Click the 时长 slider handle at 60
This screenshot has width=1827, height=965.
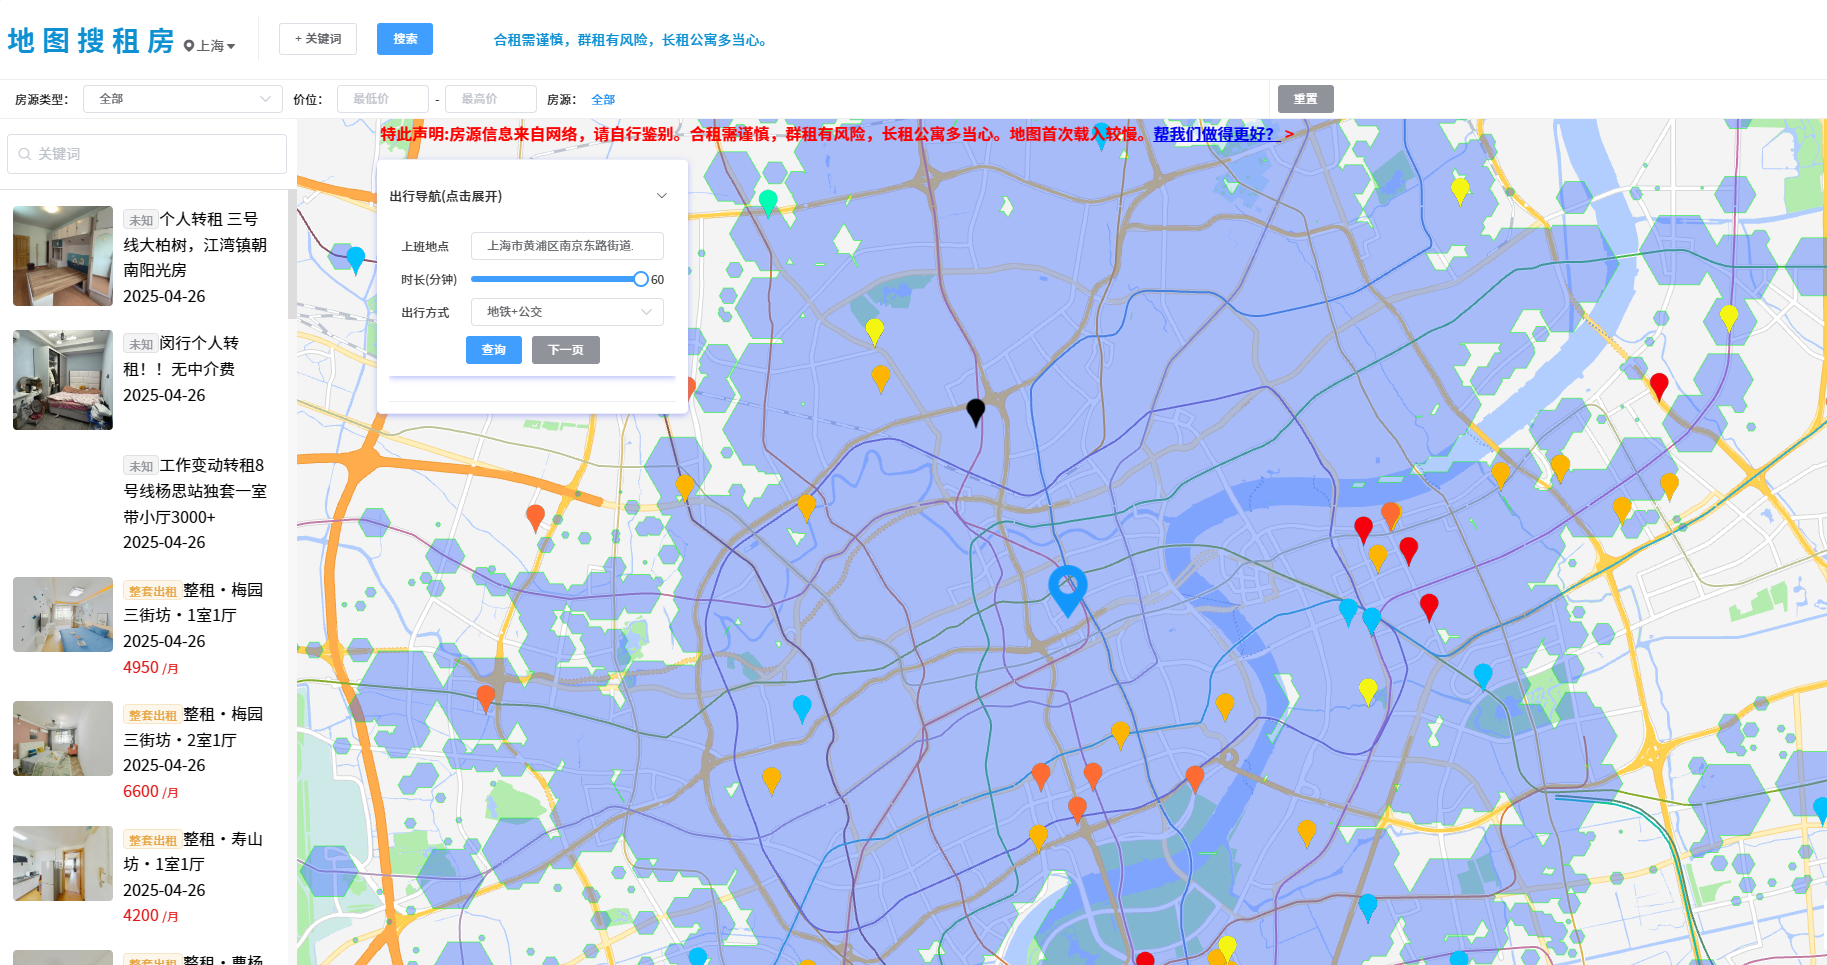(x=641, y=279)
